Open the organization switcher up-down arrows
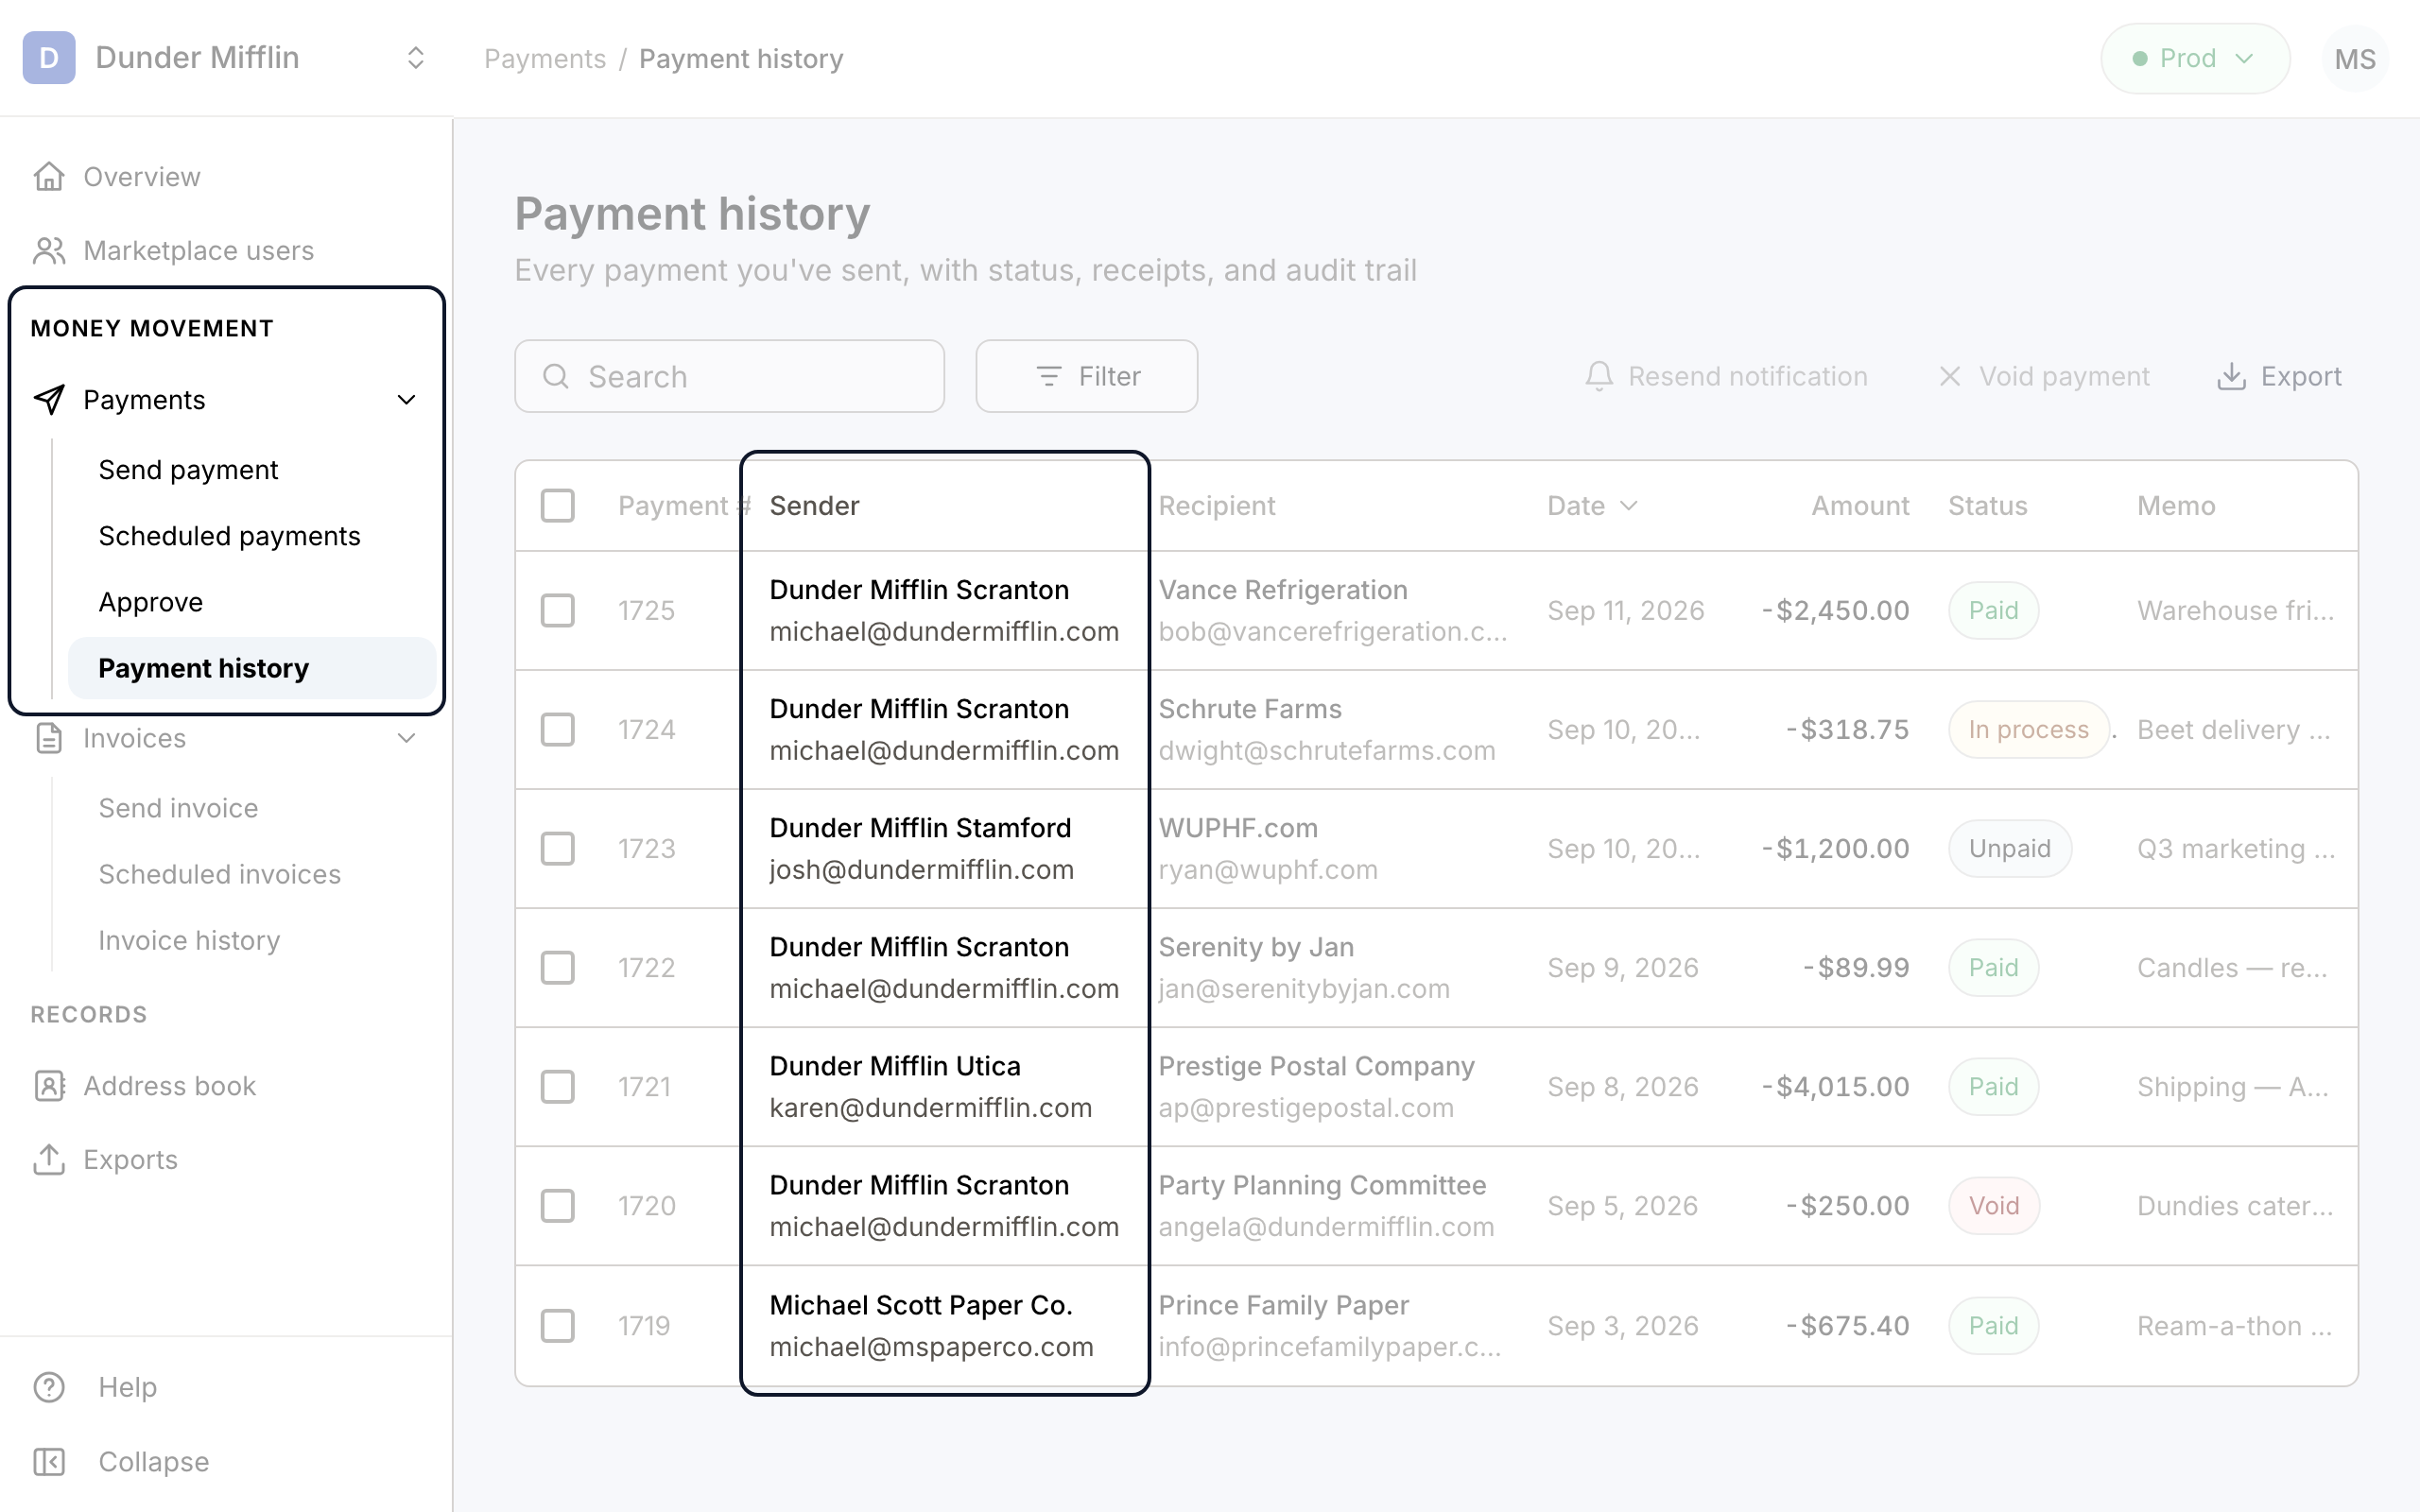Image resolution: width=2420 pixels, height=1512 pixels. point(416,58)
